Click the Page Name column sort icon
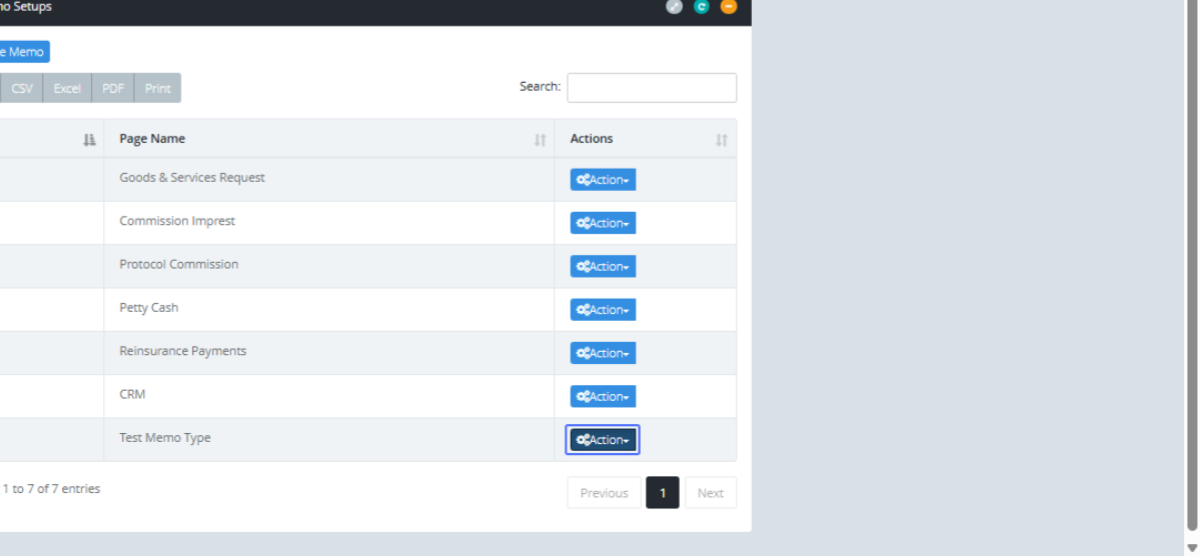The height and width of the screenshot is (556, 1200). [540, 140]
